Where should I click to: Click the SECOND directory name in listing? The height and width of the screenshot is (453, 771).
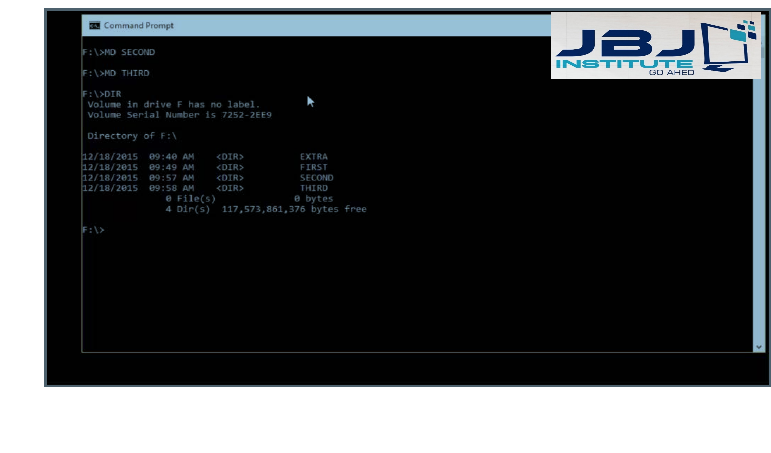[317, 178]
